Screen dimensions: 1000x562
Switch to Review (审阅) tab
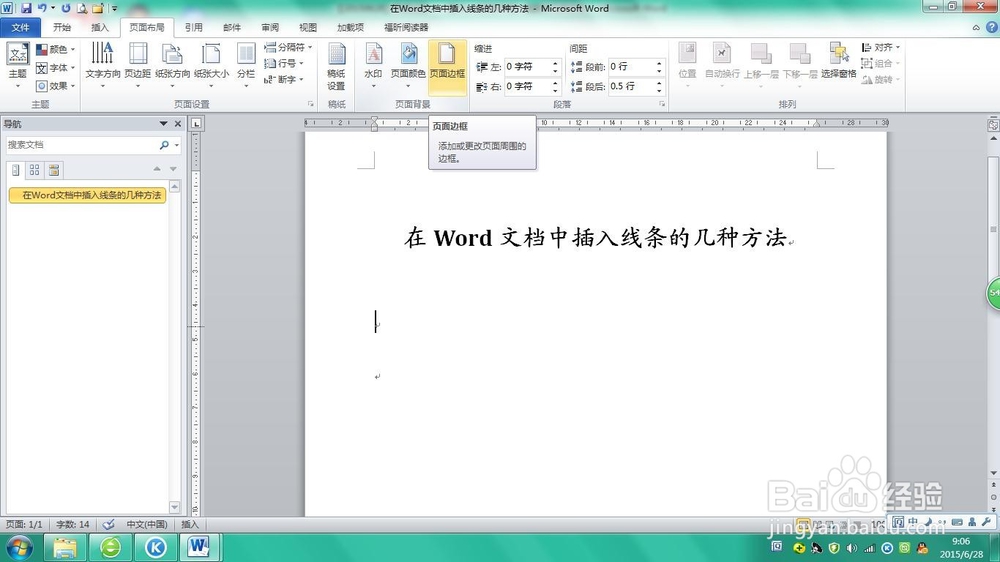[x=270, y=27]
